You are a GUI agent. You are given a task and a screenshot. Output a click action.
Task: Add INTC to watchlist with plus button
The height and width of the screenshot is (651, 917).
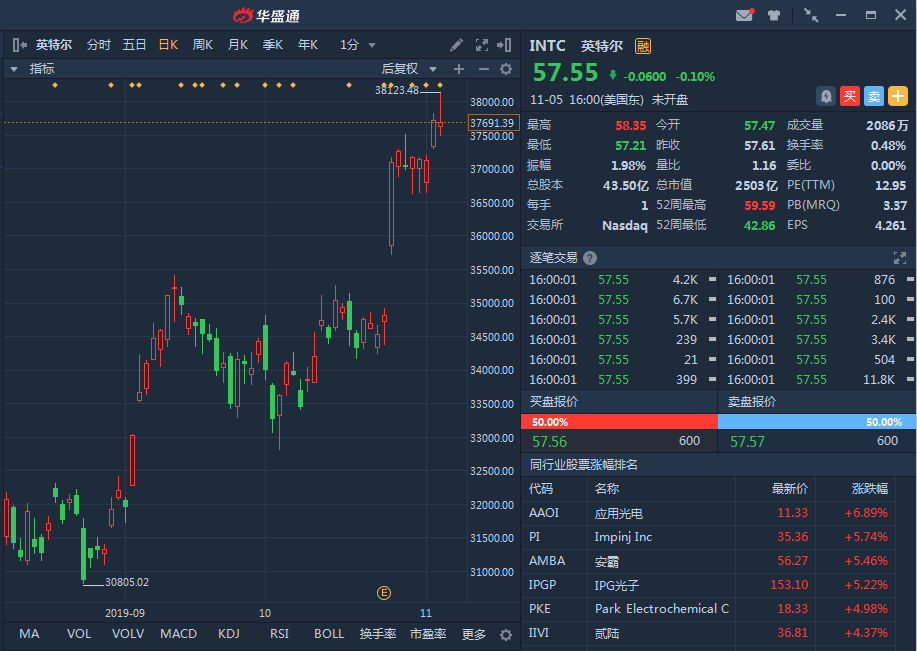pos(898,96)
